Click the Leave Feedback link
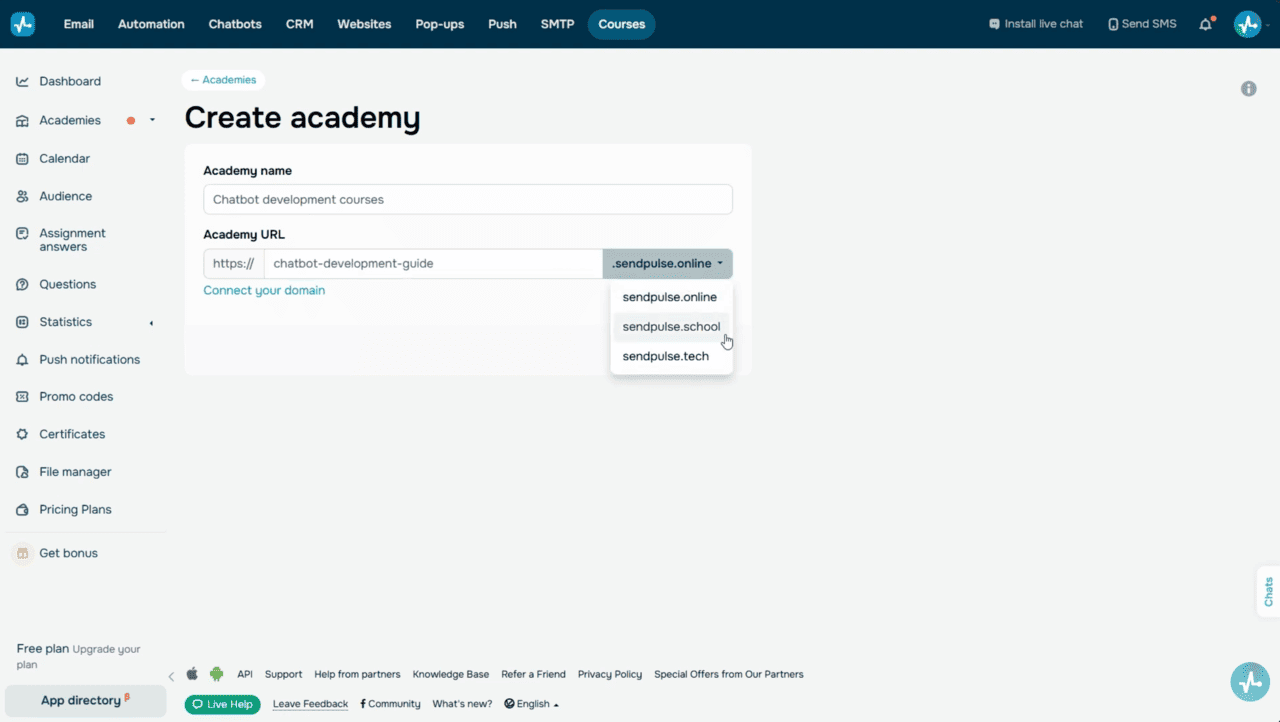 [x=310, y=704]
